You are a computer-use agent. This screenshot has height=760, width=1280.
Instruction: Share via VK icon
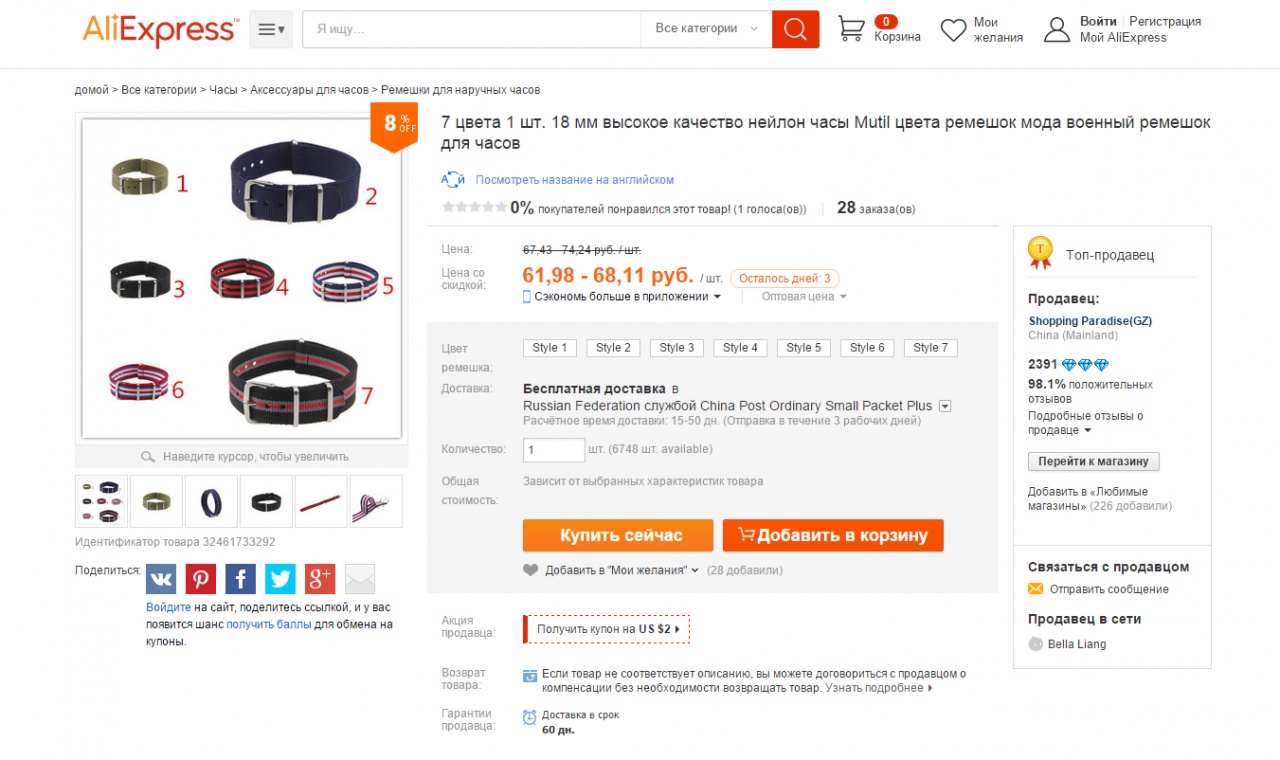161,579
